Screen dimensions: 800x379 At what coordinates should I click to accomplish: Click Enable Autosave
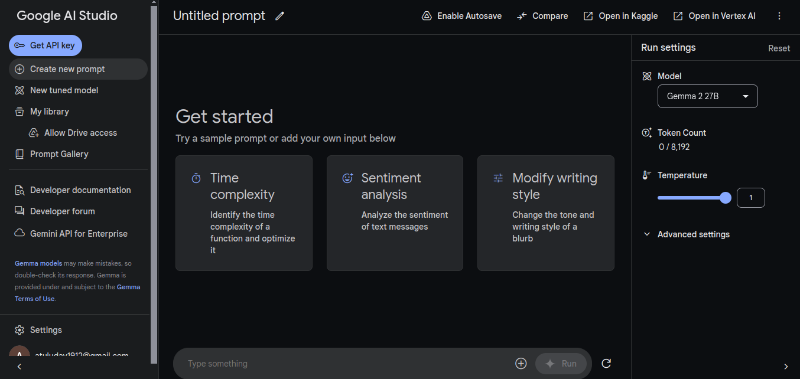pos(462,16)
